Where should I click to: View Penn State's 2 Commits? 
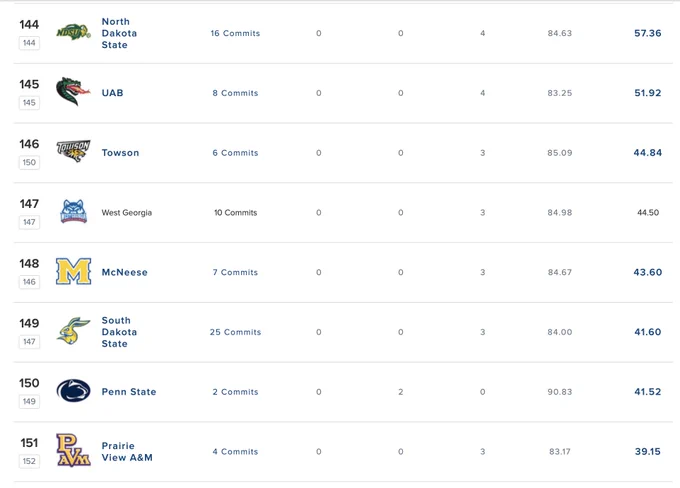[235, 392]
